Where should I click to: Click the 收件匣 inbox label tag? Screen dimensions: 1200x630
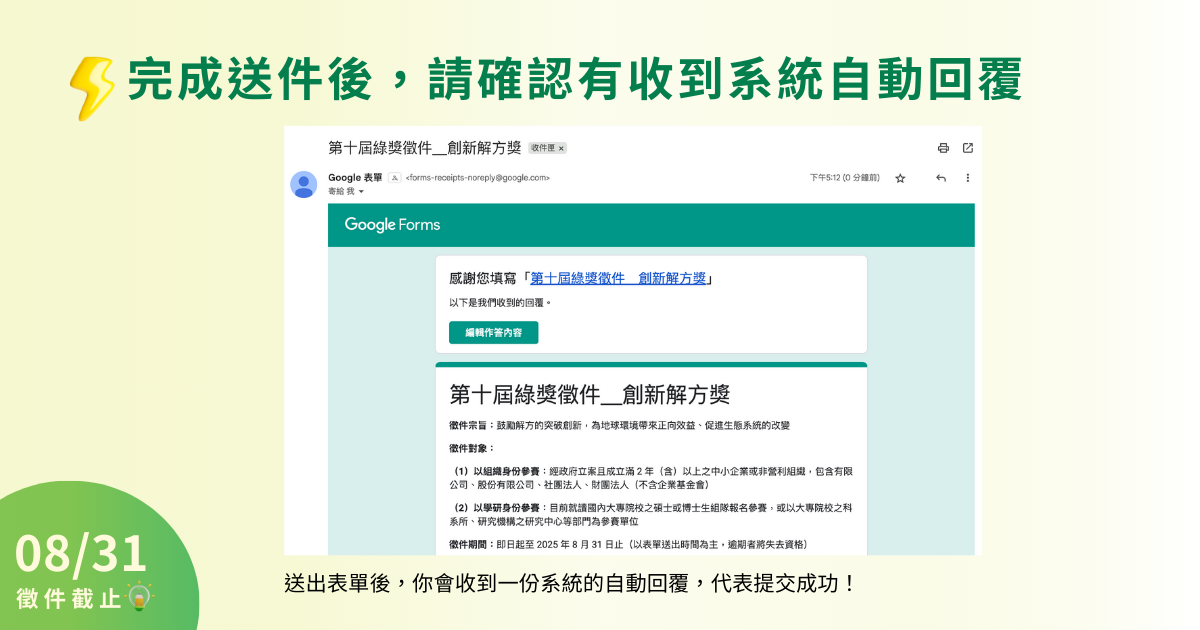click(542, 148)
